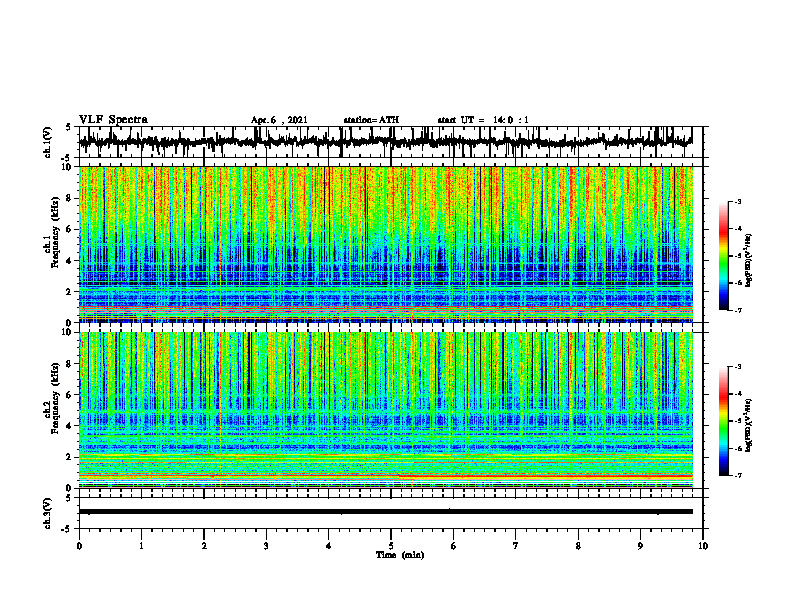The height and width of the screenshot is (612, 792).
Task: Click the "8" minute tick on time axis
Action: pyautogui.click(x=578, y=546)
